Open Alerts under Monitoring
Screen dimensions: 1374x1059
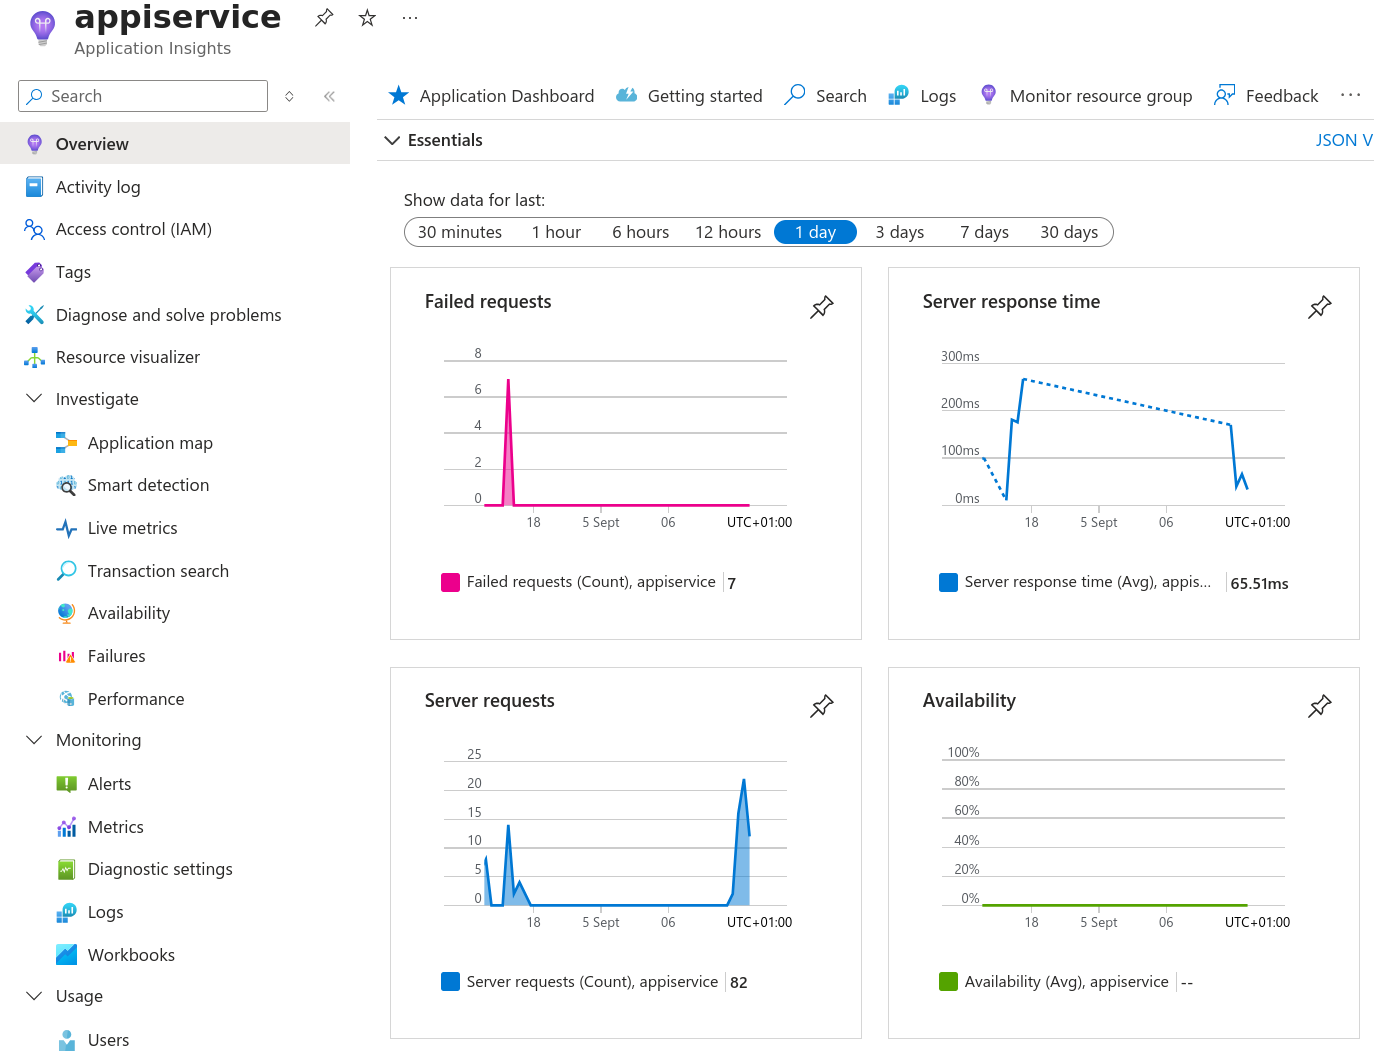110,784
